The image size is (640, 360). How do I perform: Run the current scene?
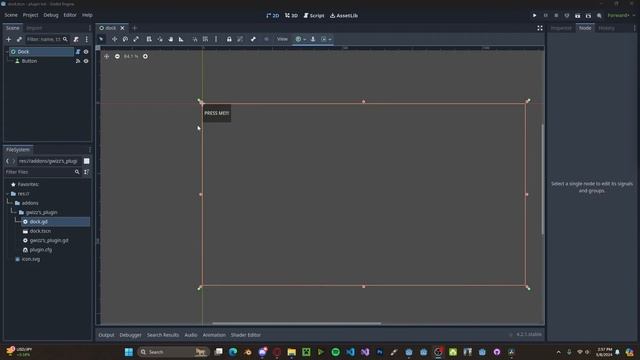tap(578, 16)
